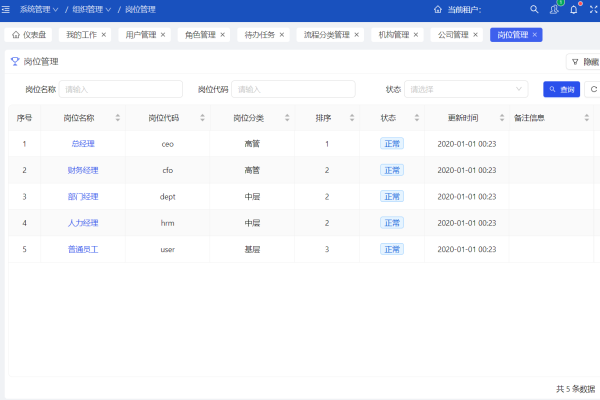Open the 总经理 position link
The image size is (600, 400).
click(x=83, y=144)
